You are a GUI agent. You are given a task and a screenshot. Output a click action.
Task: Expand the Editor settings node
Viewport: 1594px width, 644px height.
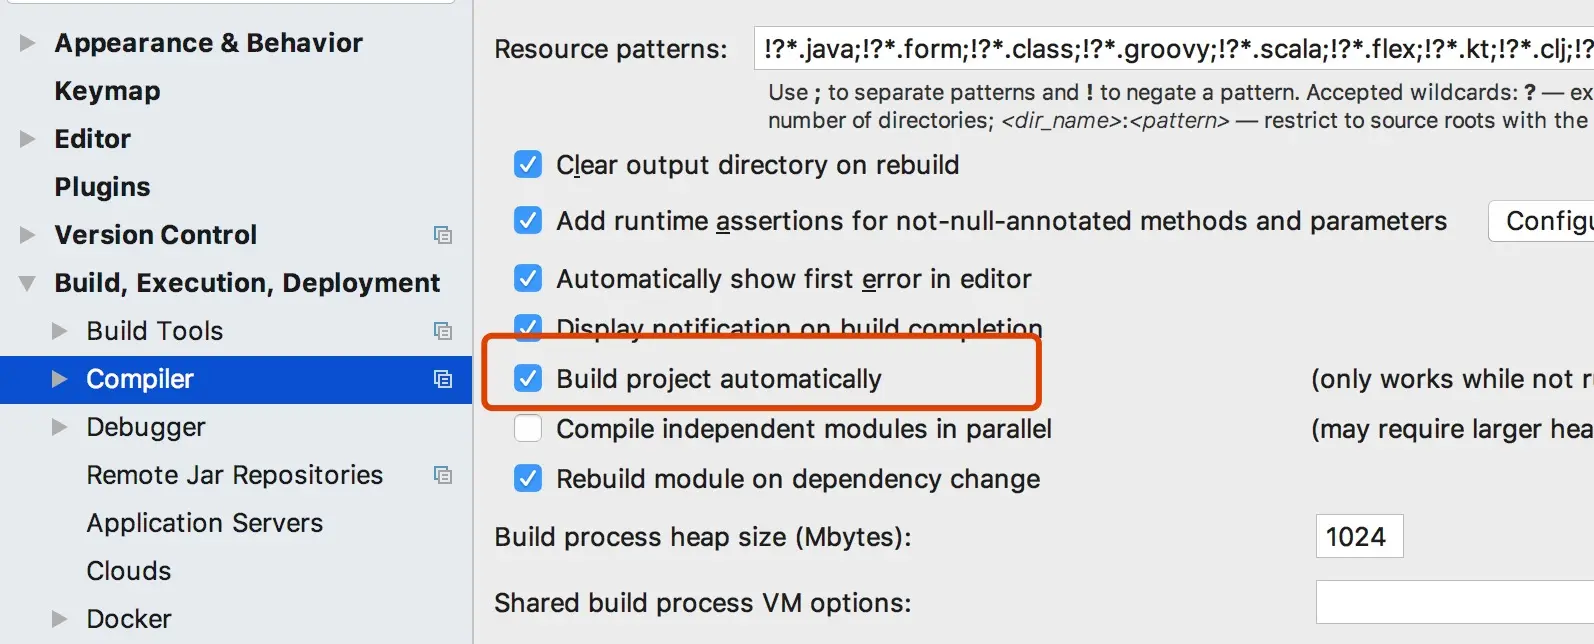point(28,139)
